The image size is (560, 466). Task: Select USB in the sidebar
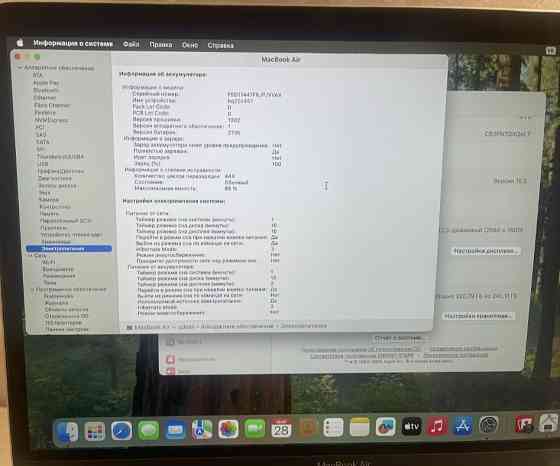[42, 164]
